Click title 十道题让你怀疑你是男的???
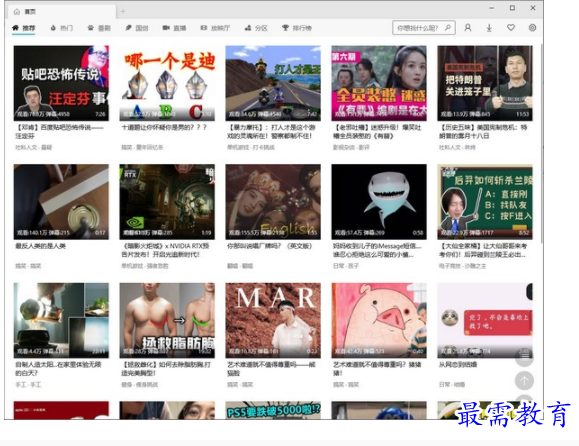The height and width of the screenshot is (446, 579). (164, 127)
